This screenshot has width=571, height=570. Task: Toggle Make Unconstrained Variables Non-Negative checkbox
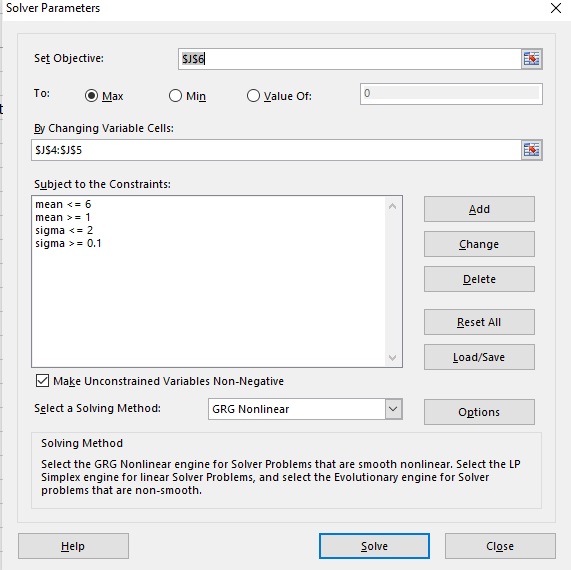click(42, 381)
